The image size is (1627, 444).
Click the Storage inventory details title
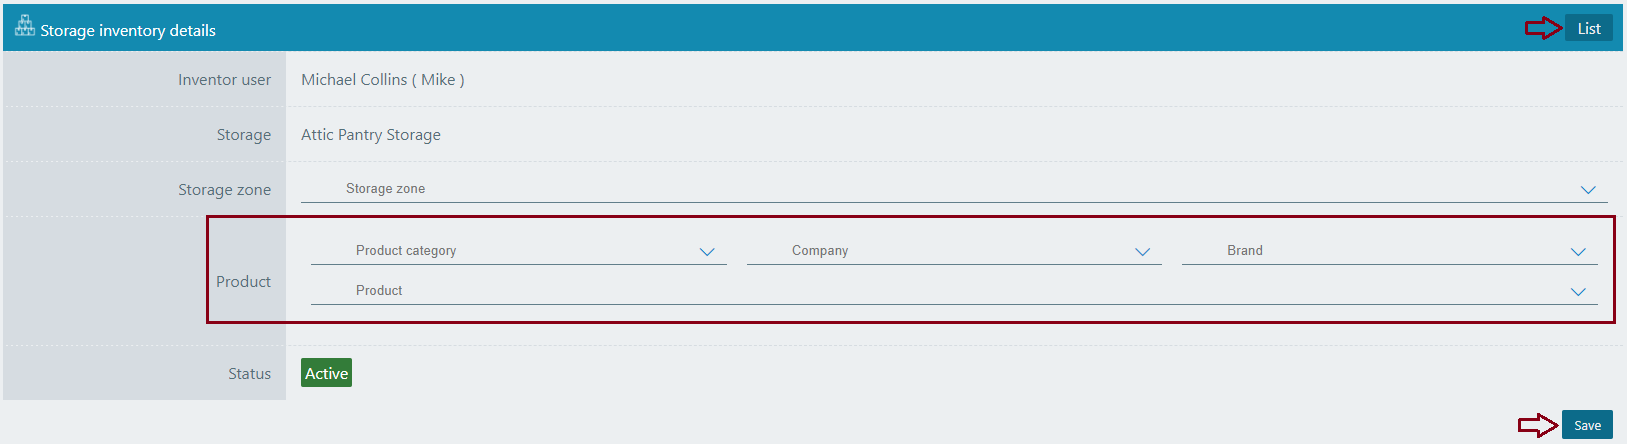click(x=128, y=31)
